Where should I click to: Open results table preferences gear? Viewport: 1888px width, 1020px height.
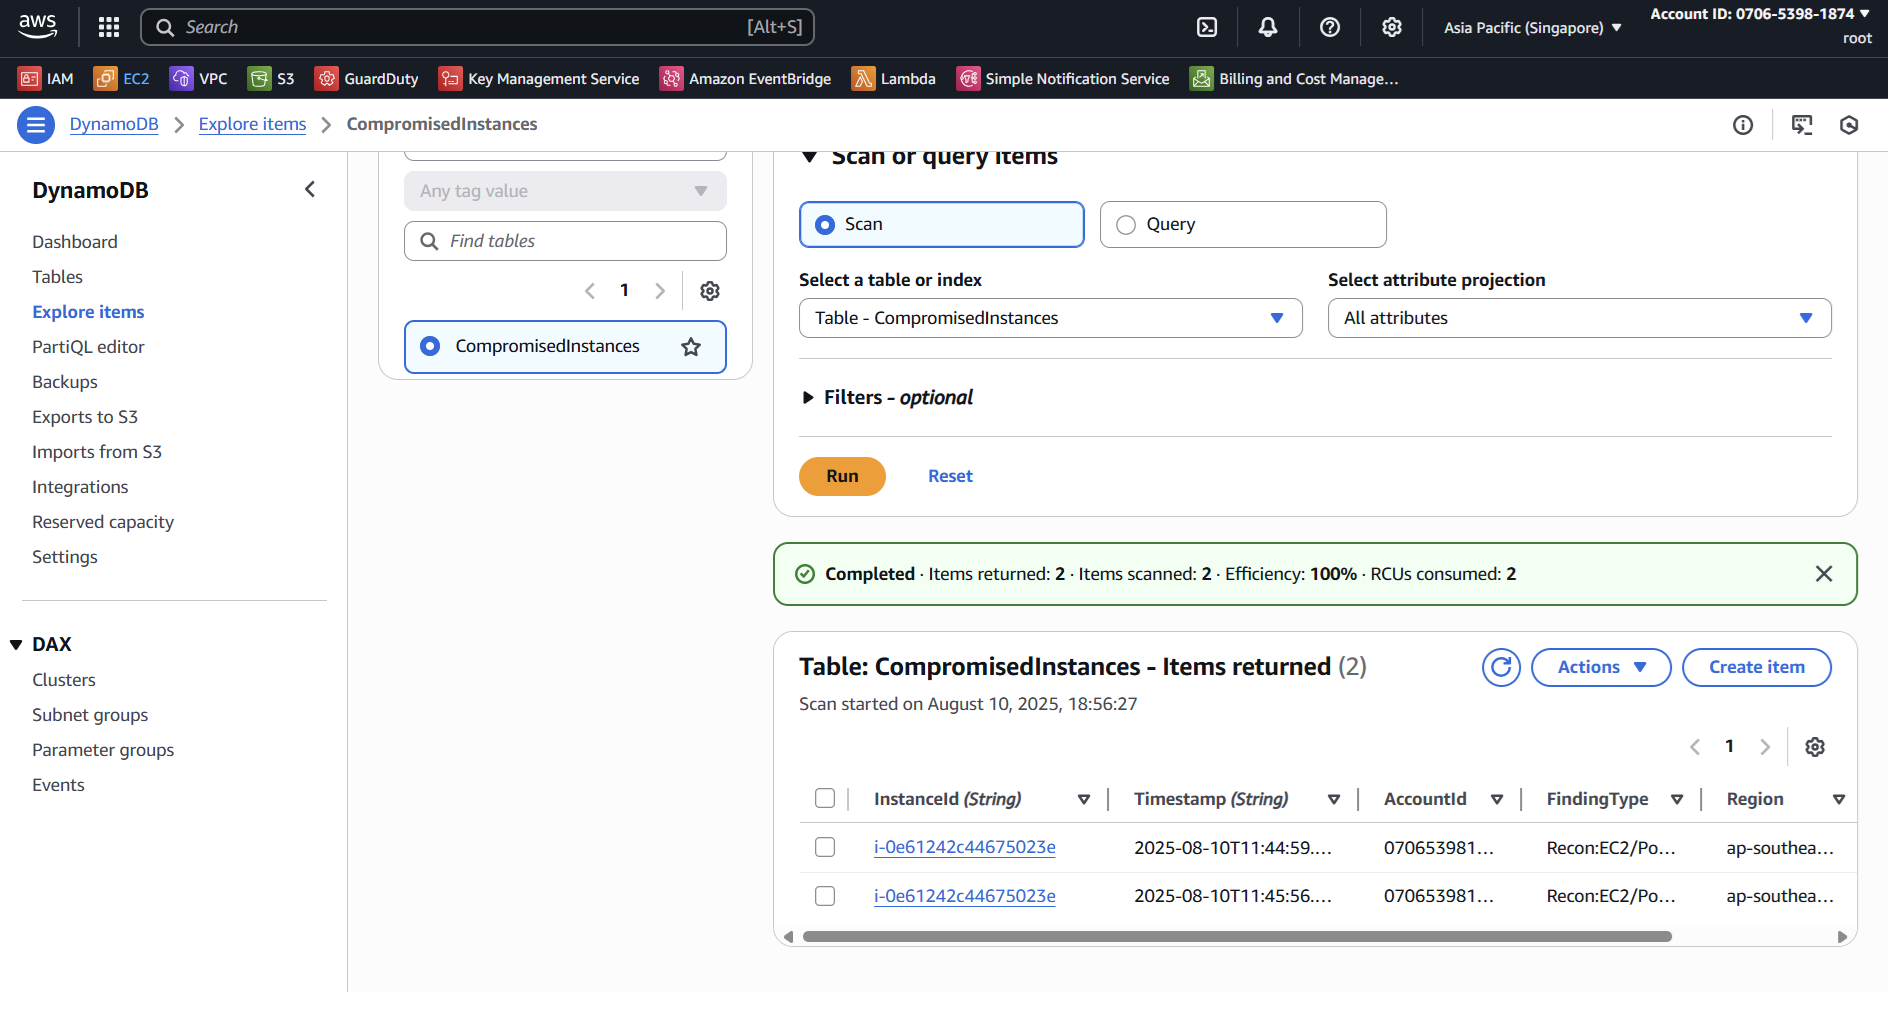1815,747
